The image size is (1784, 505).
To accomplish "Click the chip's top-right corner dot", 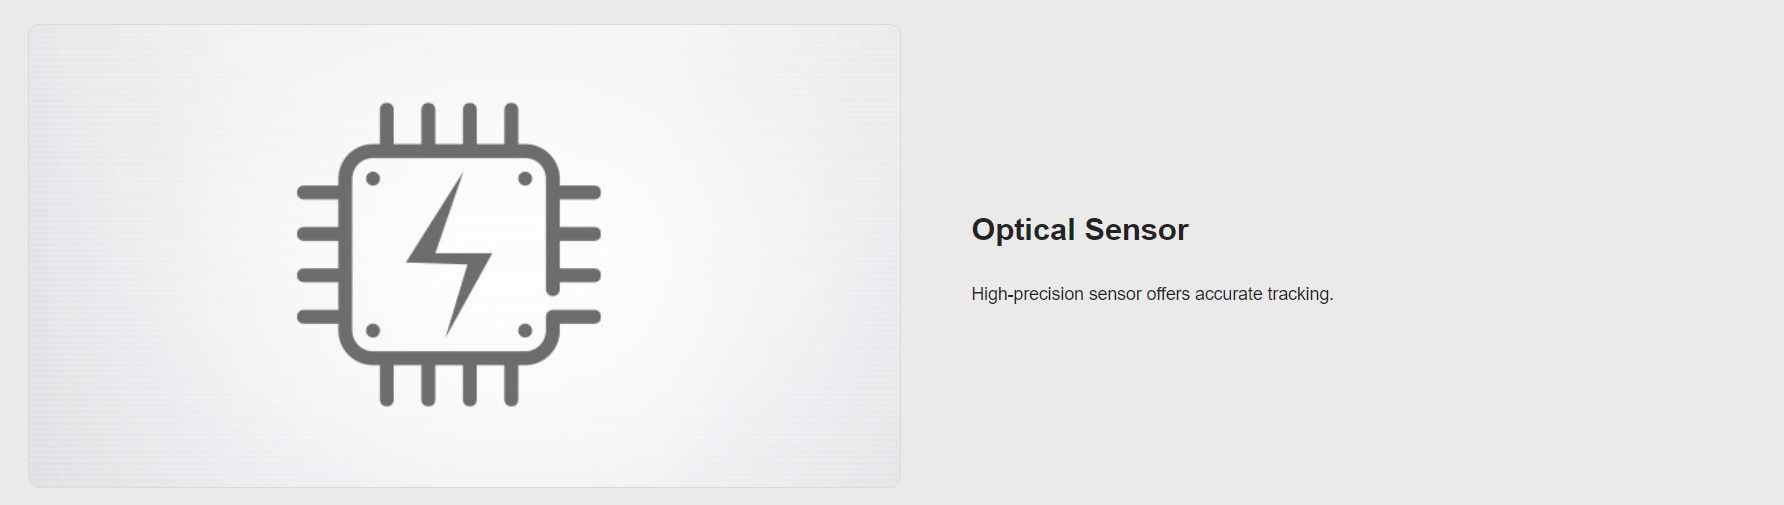I will pyautogui.click(x=525, y=179).
